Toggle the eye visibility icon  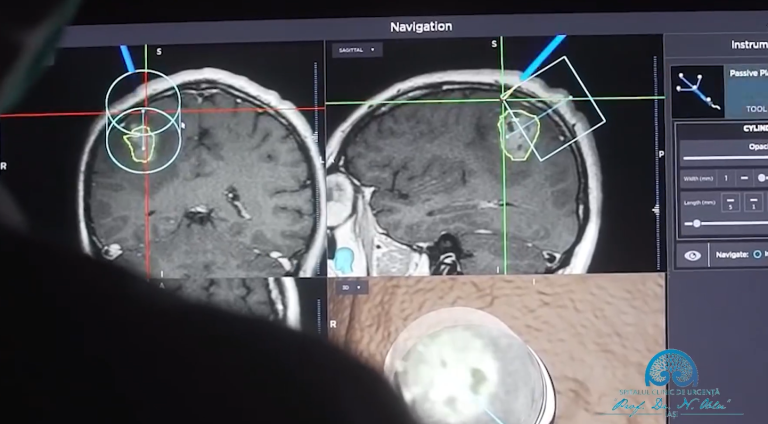tap(692, 256)
